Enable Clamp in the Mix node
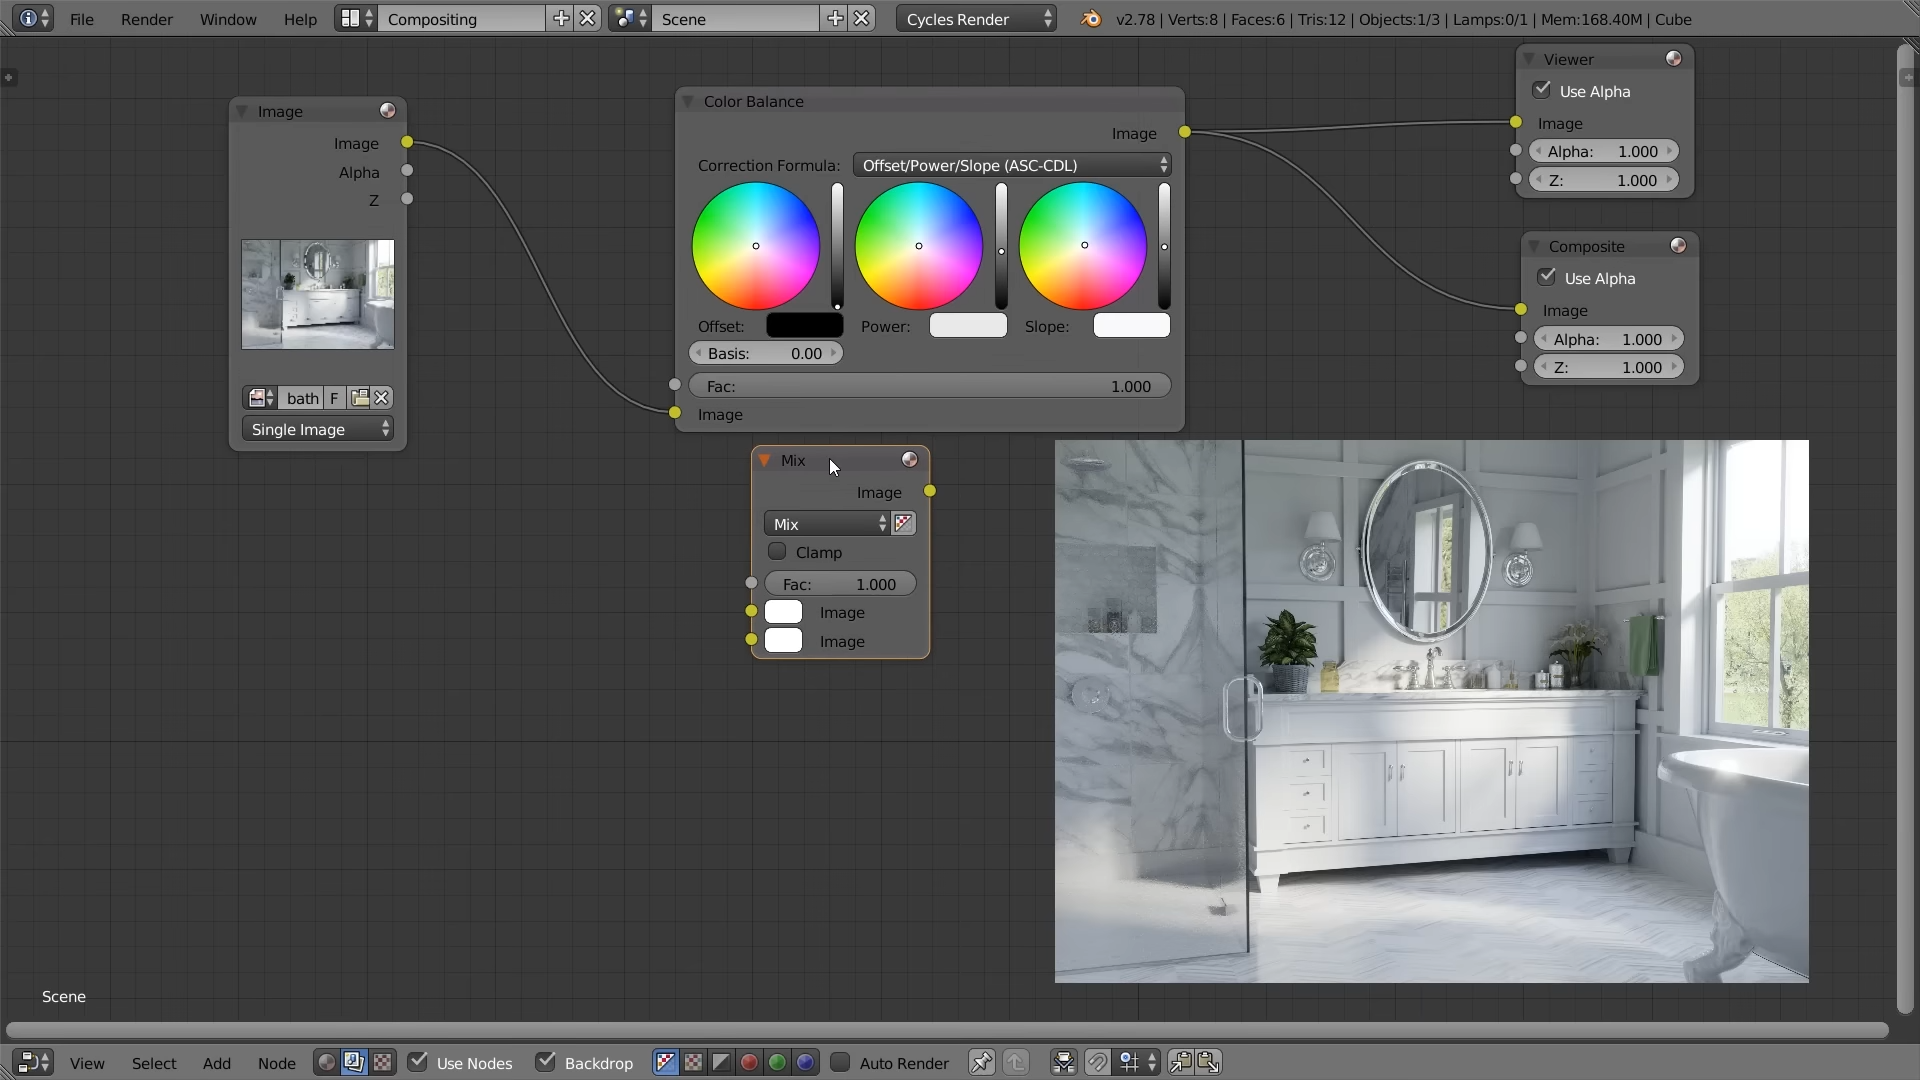 click(777, 552)
